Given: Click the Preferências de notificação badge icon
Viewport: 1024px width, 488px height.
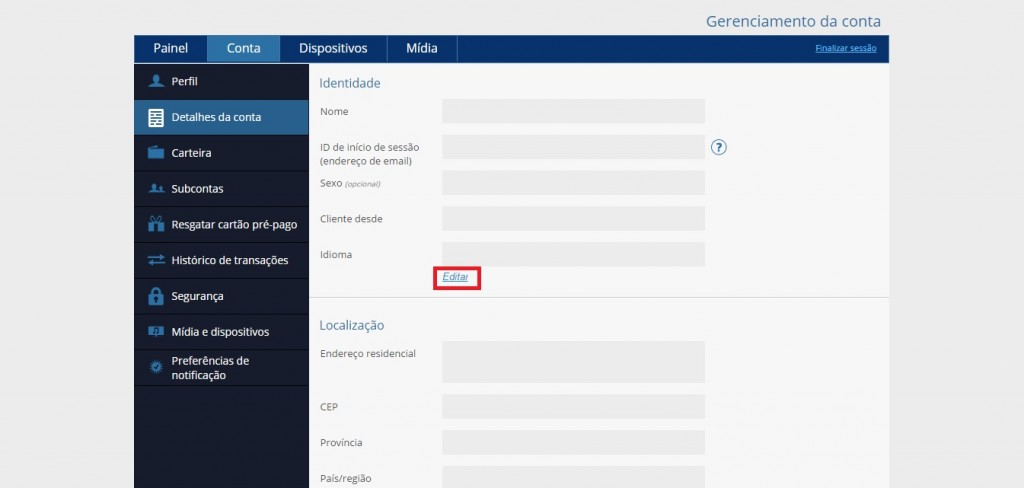Looking at the screenshot, I should tap(156, 368).
